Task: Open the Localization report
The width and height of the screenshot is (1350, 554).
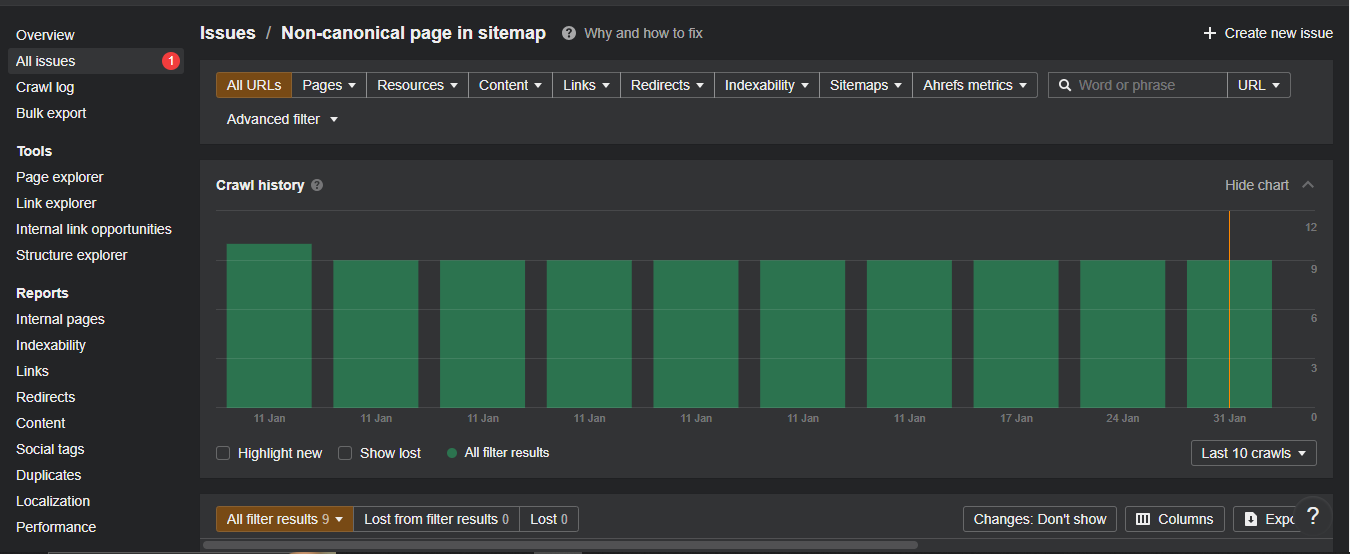Action: (53, 501)
